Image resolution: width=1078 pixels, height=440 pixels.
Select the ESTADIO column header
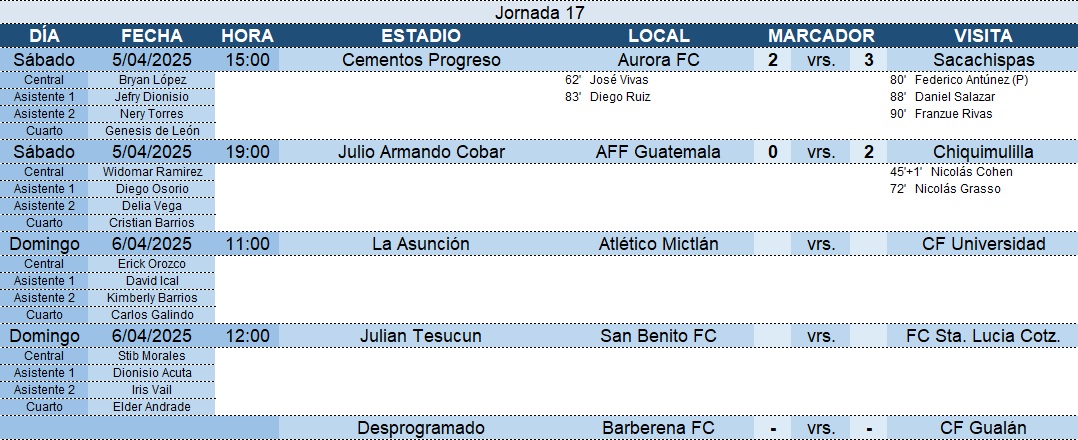421,36
